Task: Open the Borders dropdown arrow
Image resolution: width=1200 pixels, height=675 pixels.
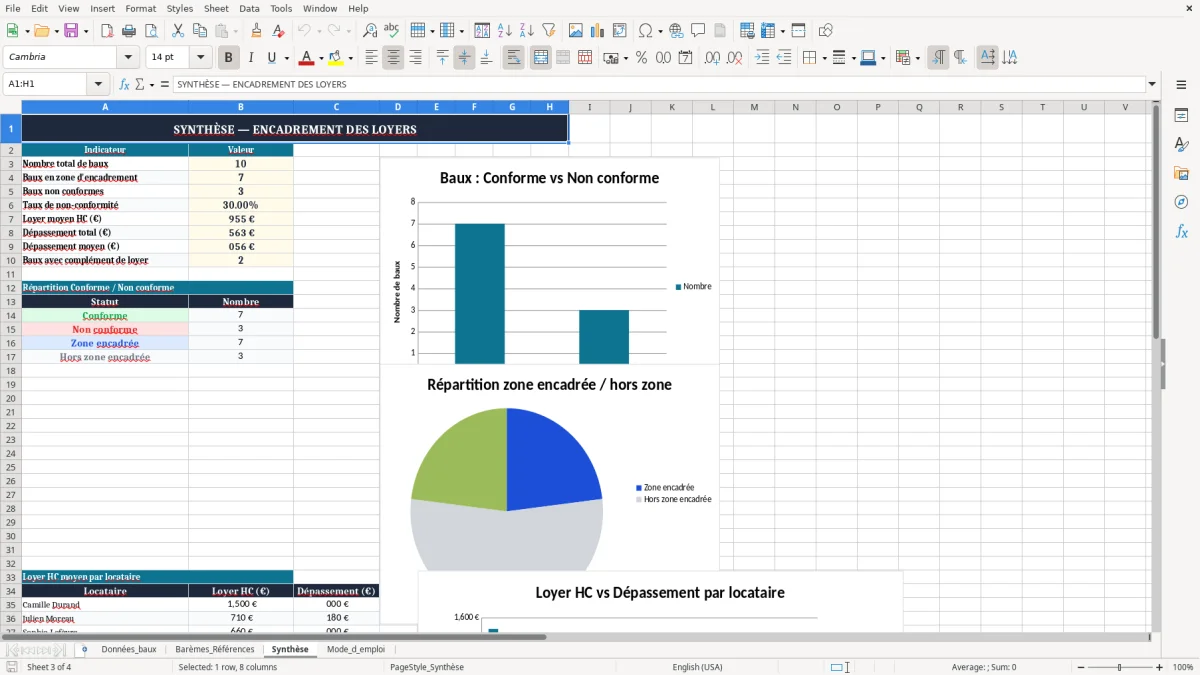Action: point(823,58)
